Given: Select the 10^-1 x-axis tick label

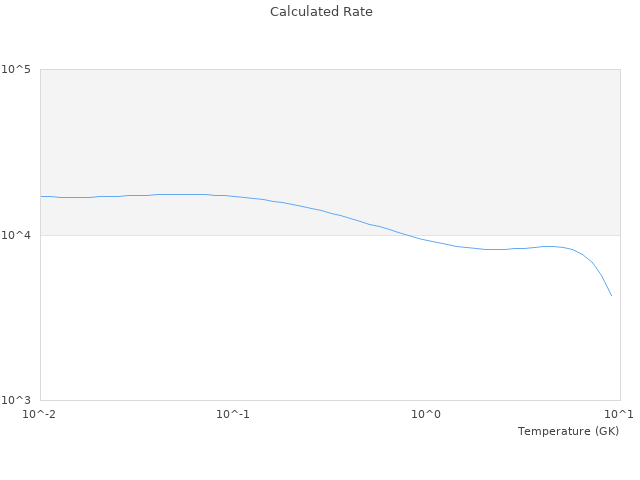Looking at the screenshot, I should point(232,414).
